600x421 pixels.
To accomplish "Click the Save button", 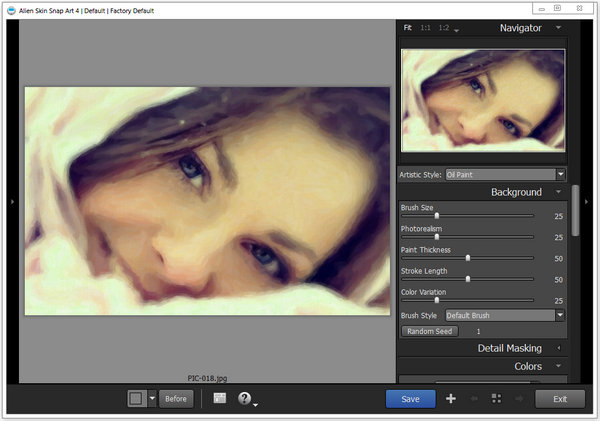I will (410, 398).
